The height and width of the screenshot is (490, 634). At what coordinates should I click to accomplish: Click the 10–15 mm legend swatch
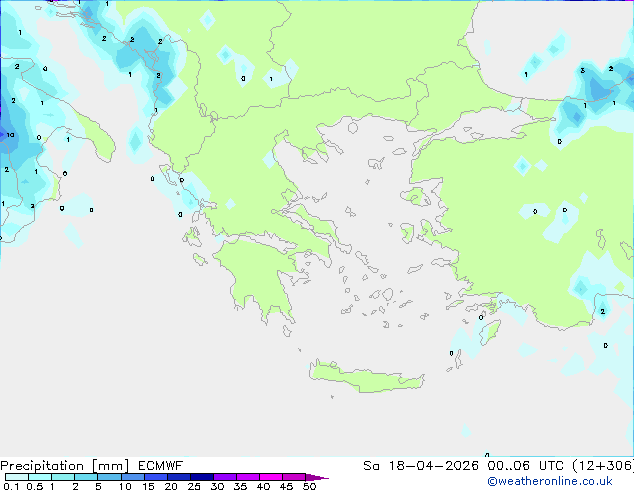pyautogui.click(x=132, y=477)
